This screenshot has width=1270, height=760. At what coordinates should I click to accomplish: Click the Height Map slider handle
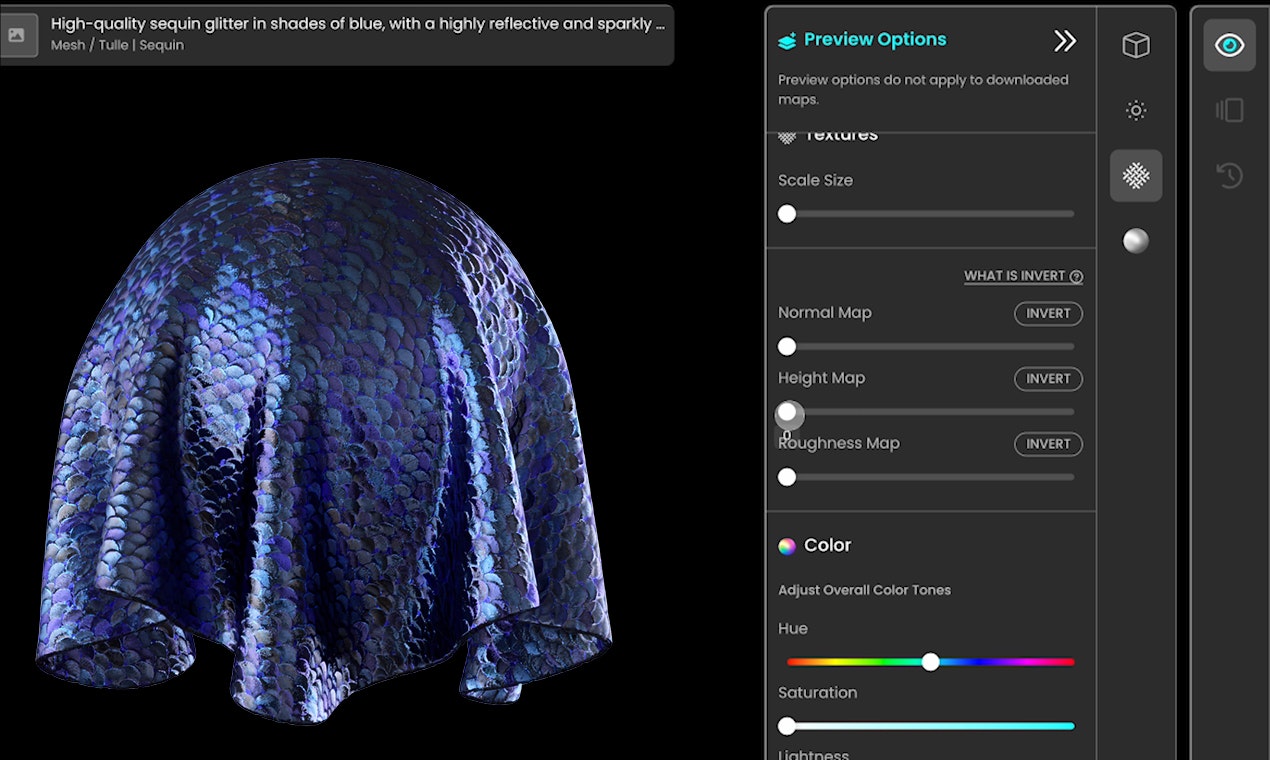[788, 412]
